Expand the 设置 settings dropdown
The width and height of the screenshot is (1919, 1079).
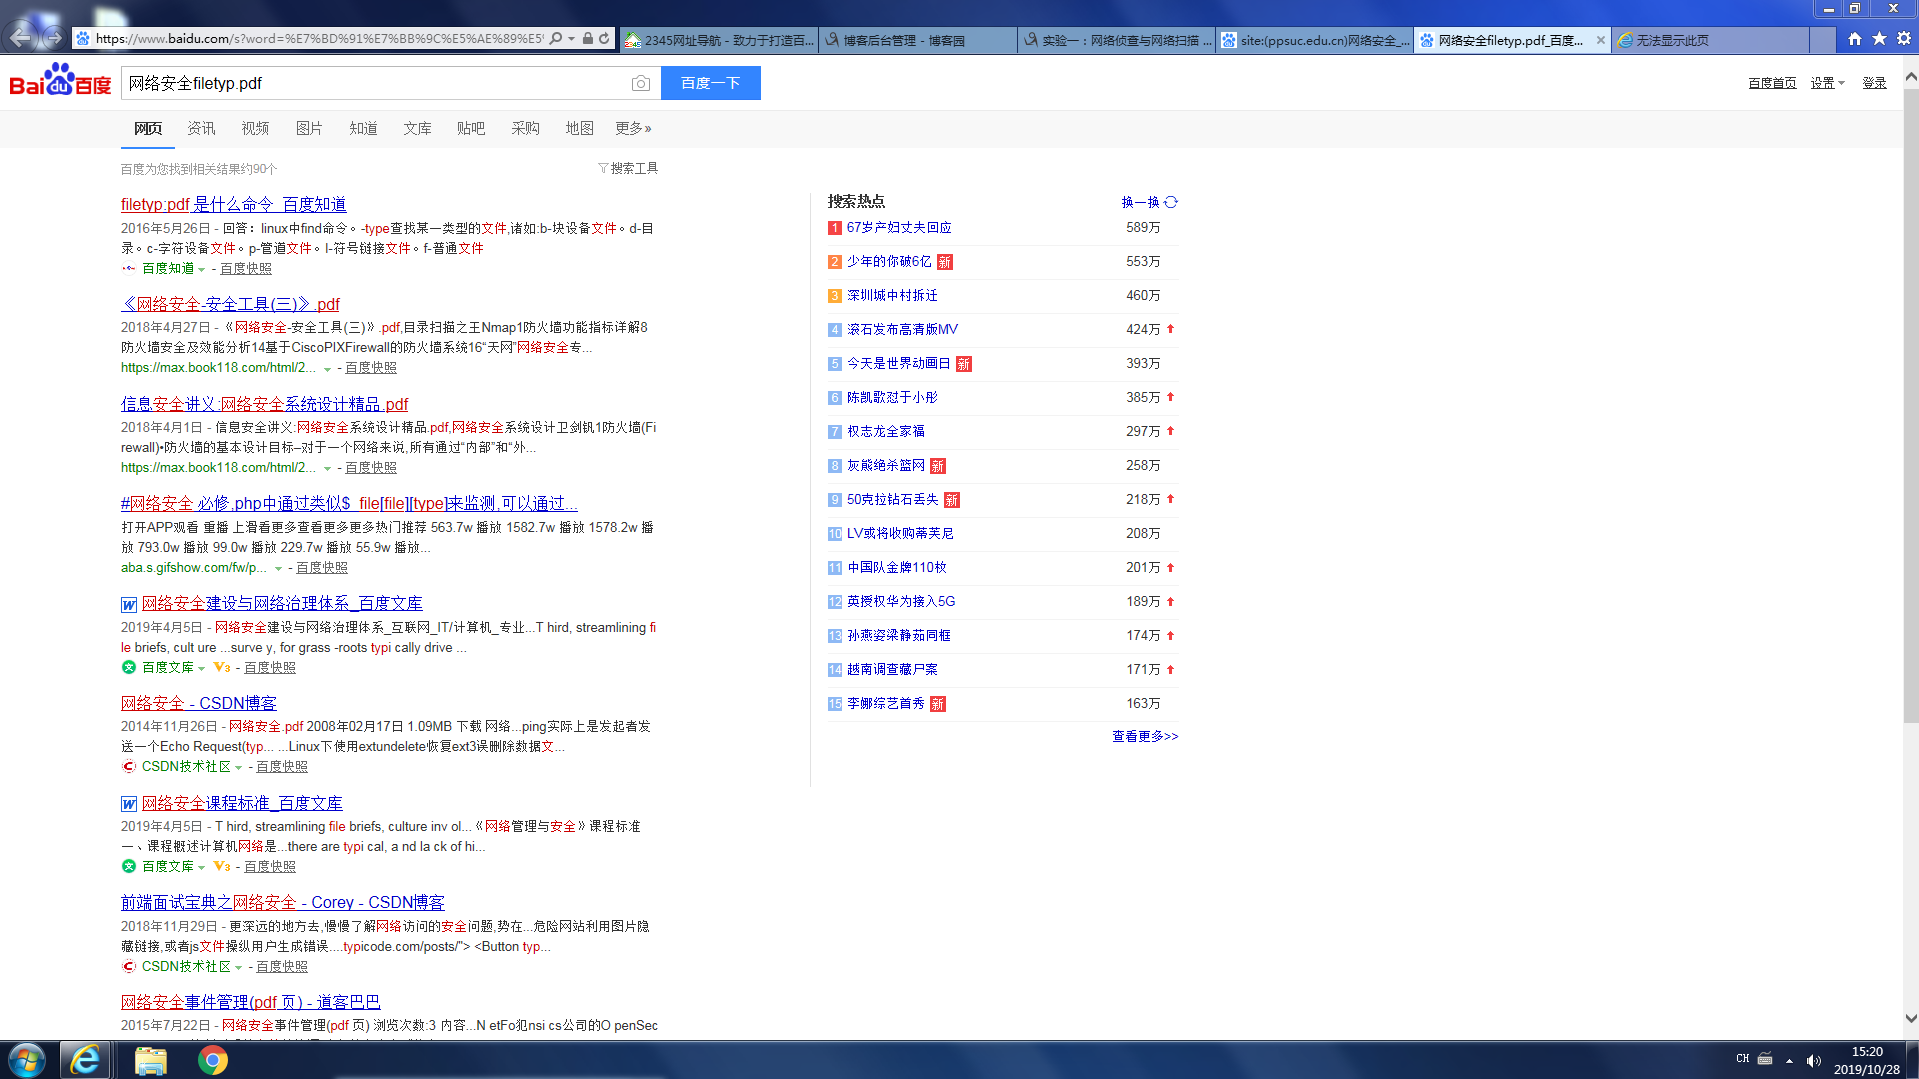(x=1827, y=83)
